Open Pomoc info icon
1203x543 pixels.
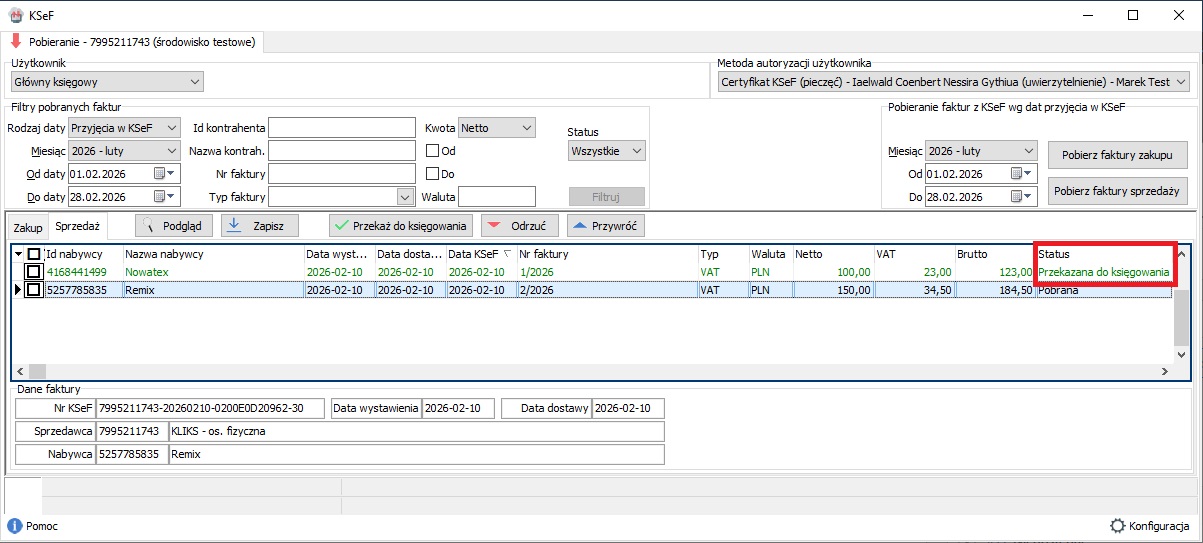15,526
